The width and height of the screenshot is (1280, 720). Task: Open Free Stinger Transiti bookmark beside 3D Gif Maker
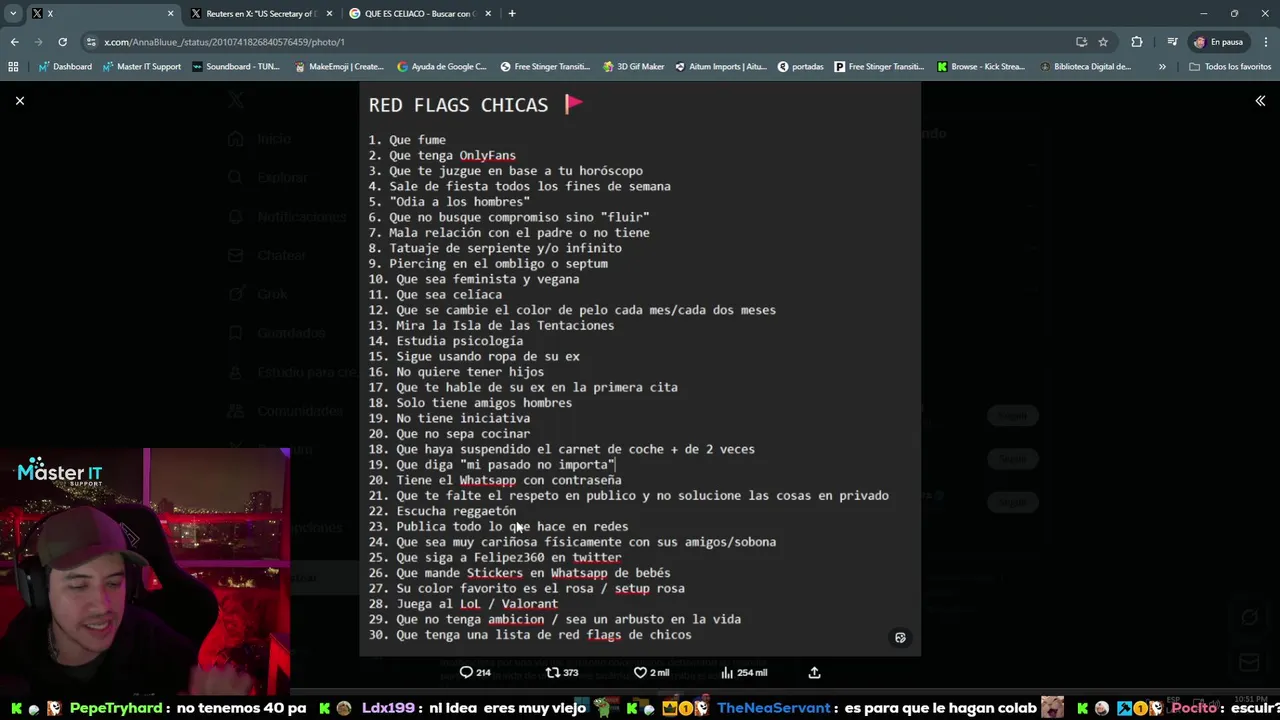click(545, 67)
